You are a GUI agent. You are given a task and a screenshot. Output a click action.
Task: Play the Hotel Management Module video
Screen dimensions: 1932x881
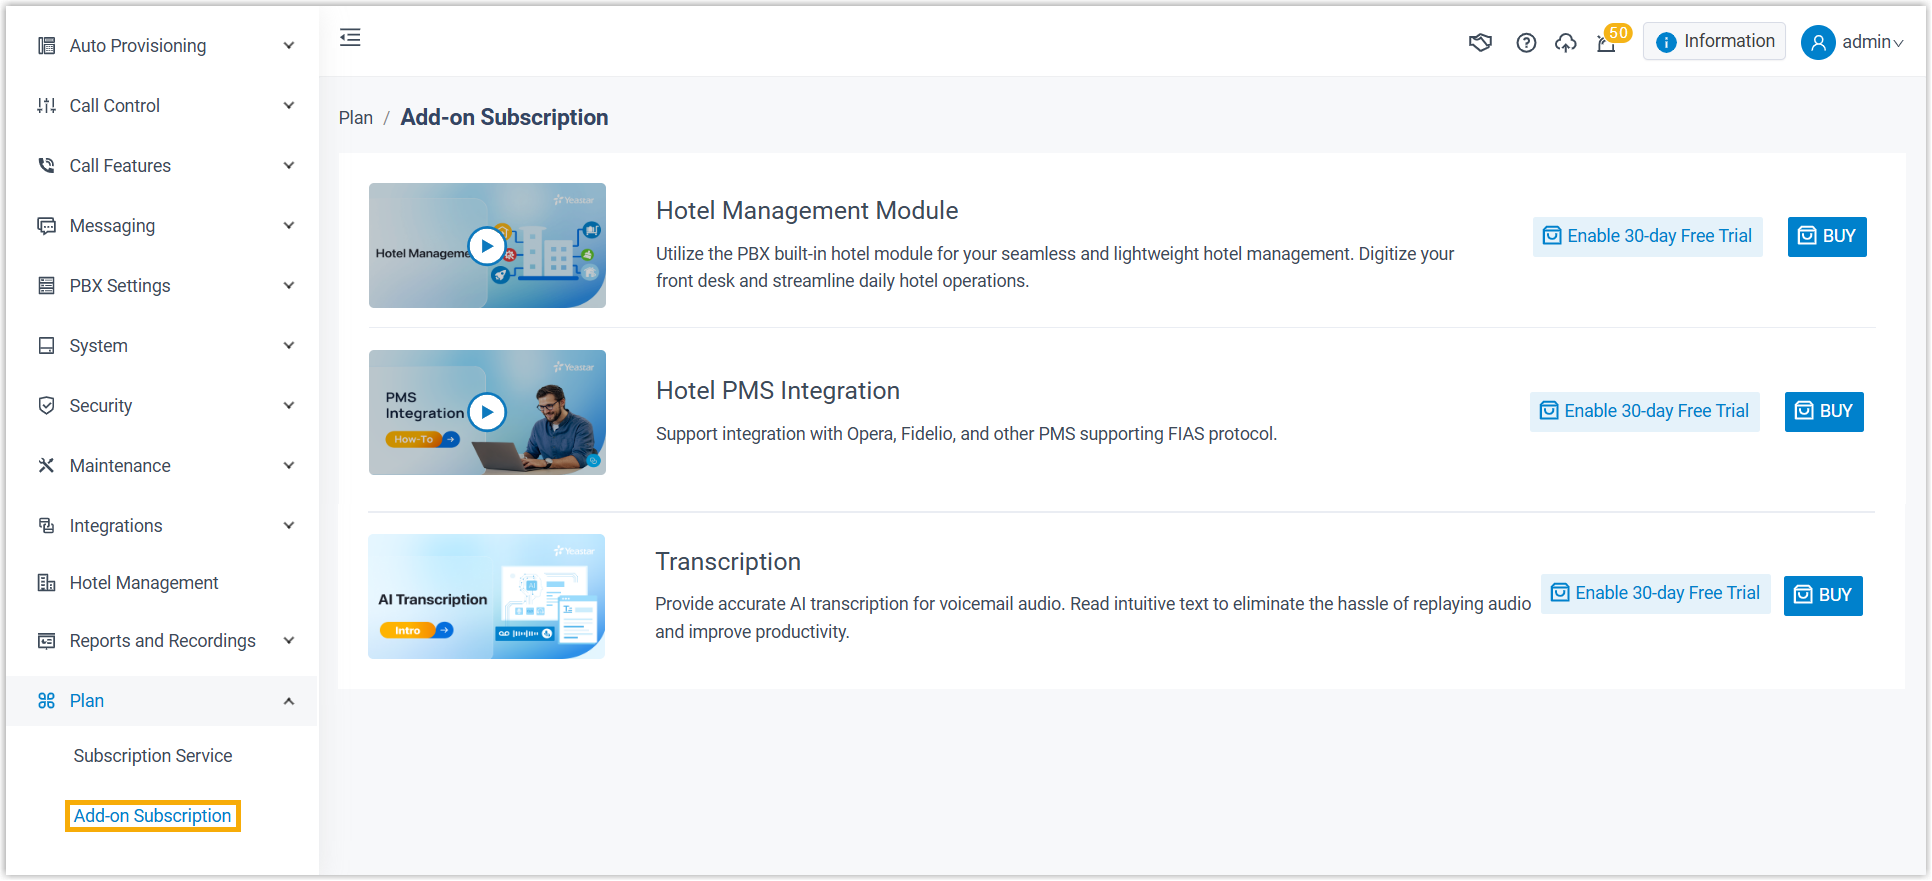(x=487, y=245)
